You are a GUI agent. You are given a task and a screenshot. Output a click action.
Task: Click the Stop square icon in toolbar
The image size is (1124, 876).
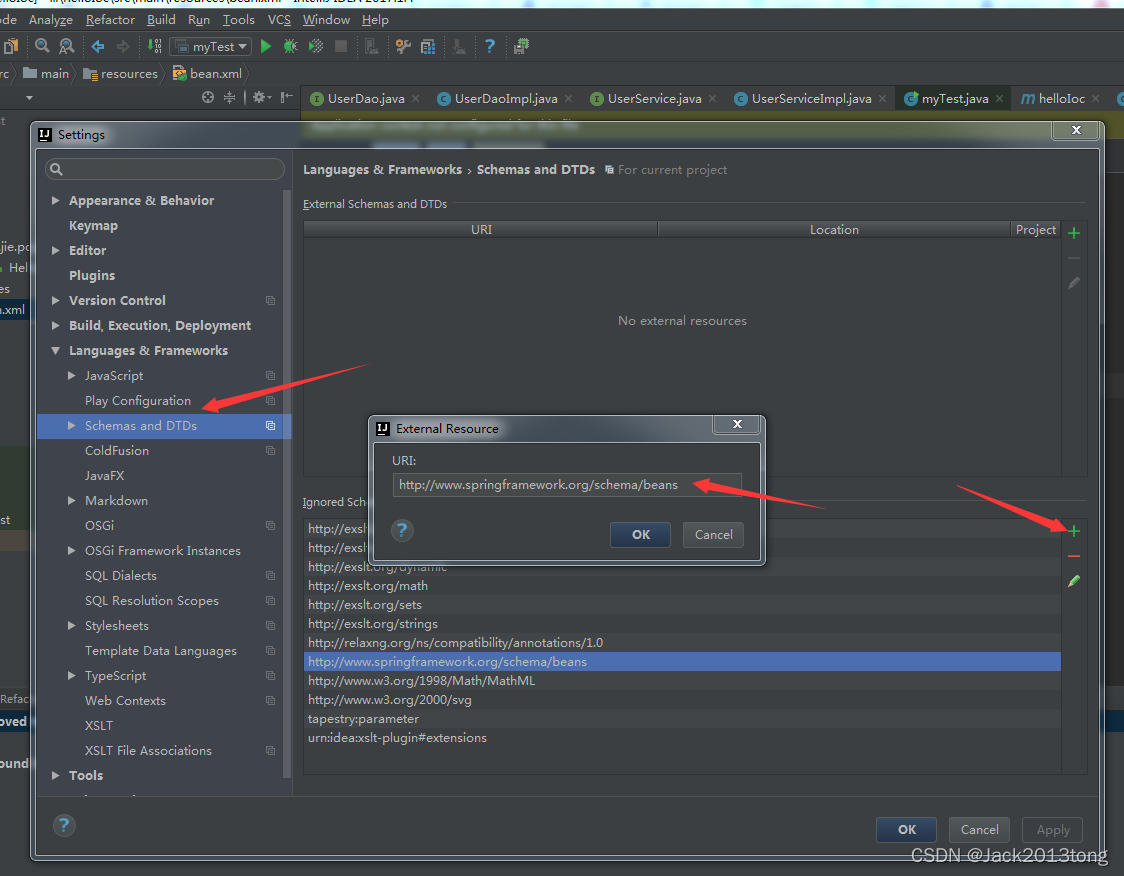point(341,47)
